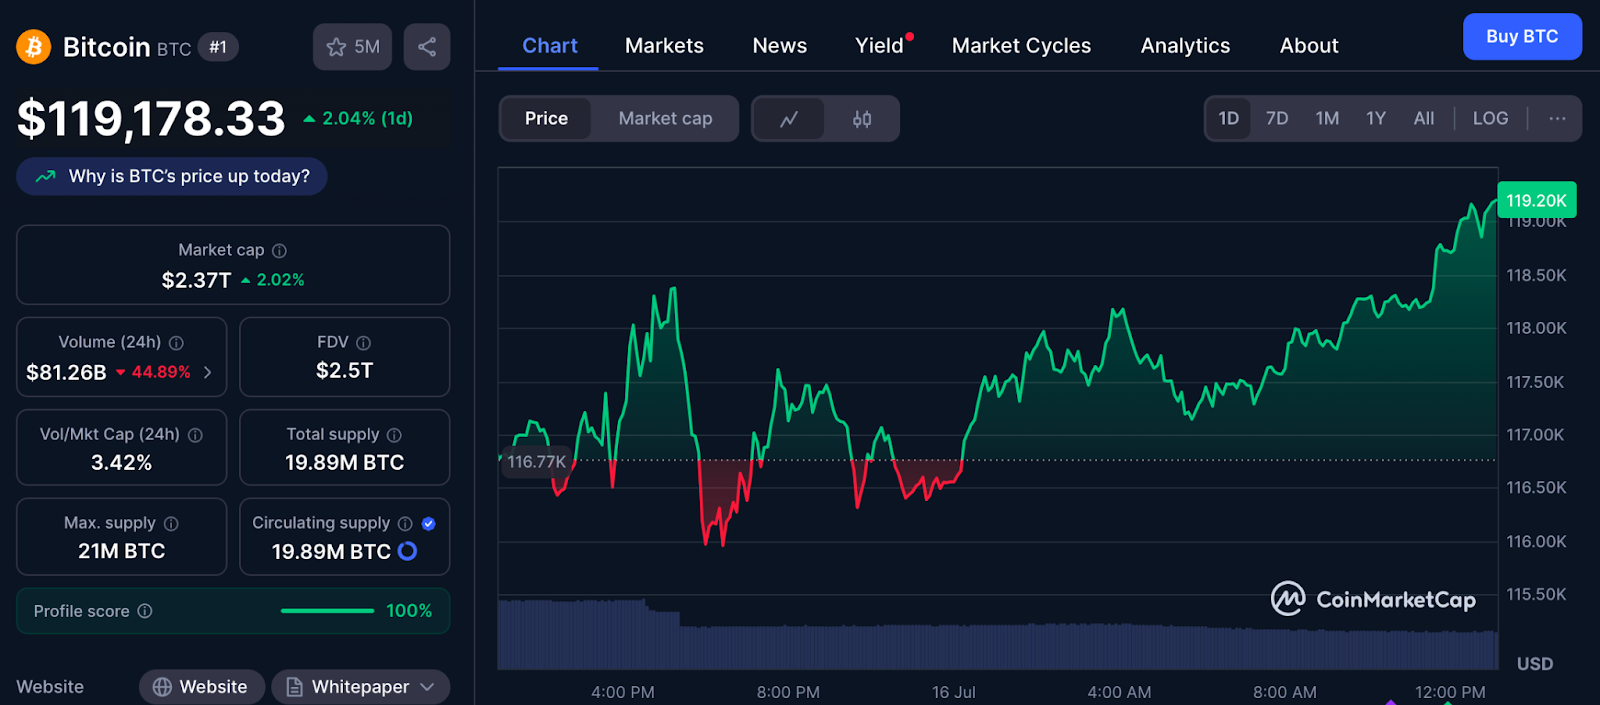
Task: Click the FDV info icon
Action: click(364, 343)
